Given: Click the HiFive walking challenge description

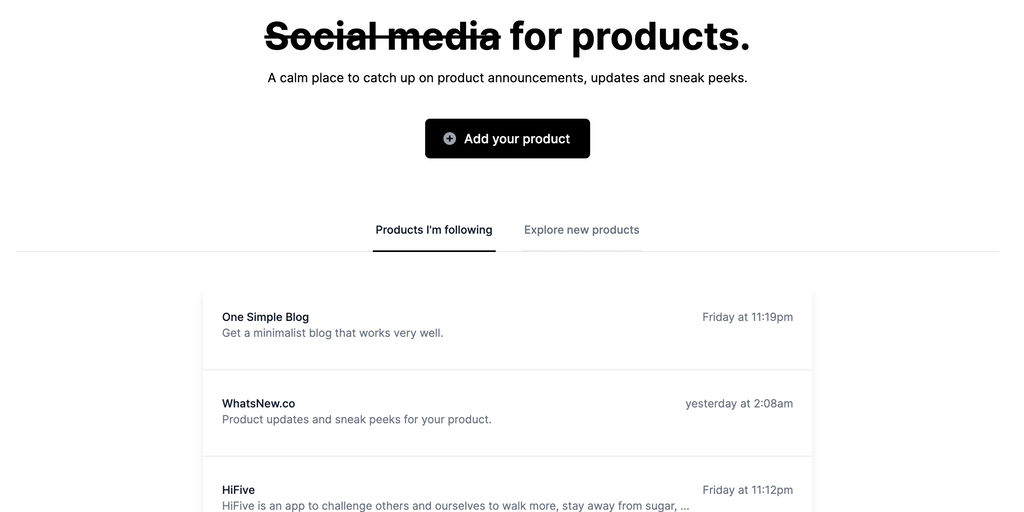Looking at the screenshot, I should point(450,506).
